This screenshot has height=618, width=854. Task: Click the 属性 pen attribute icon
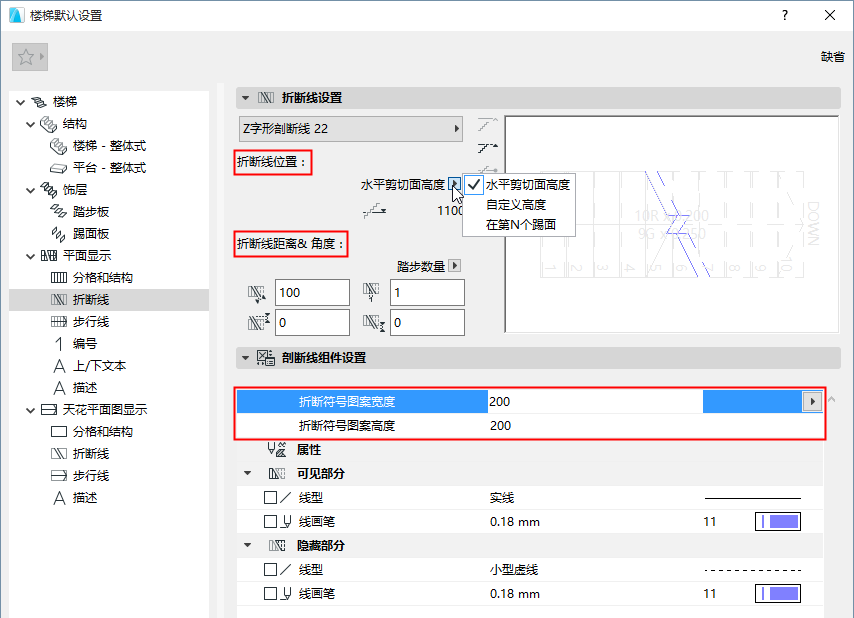tap(277, 450)
